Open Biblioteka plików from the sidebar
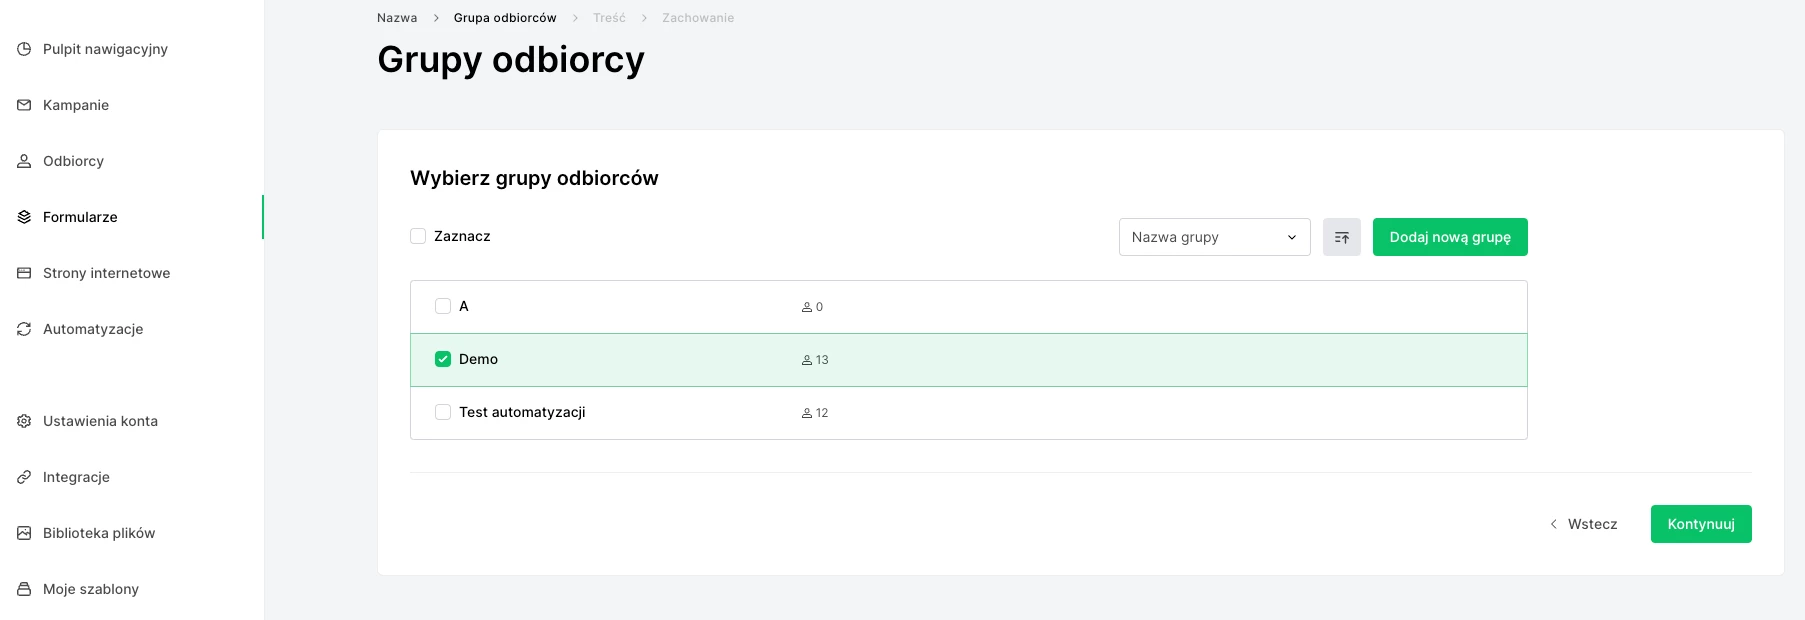This screenshot has height=620, width=1805. pyautogui.click(x=98, y=533)
